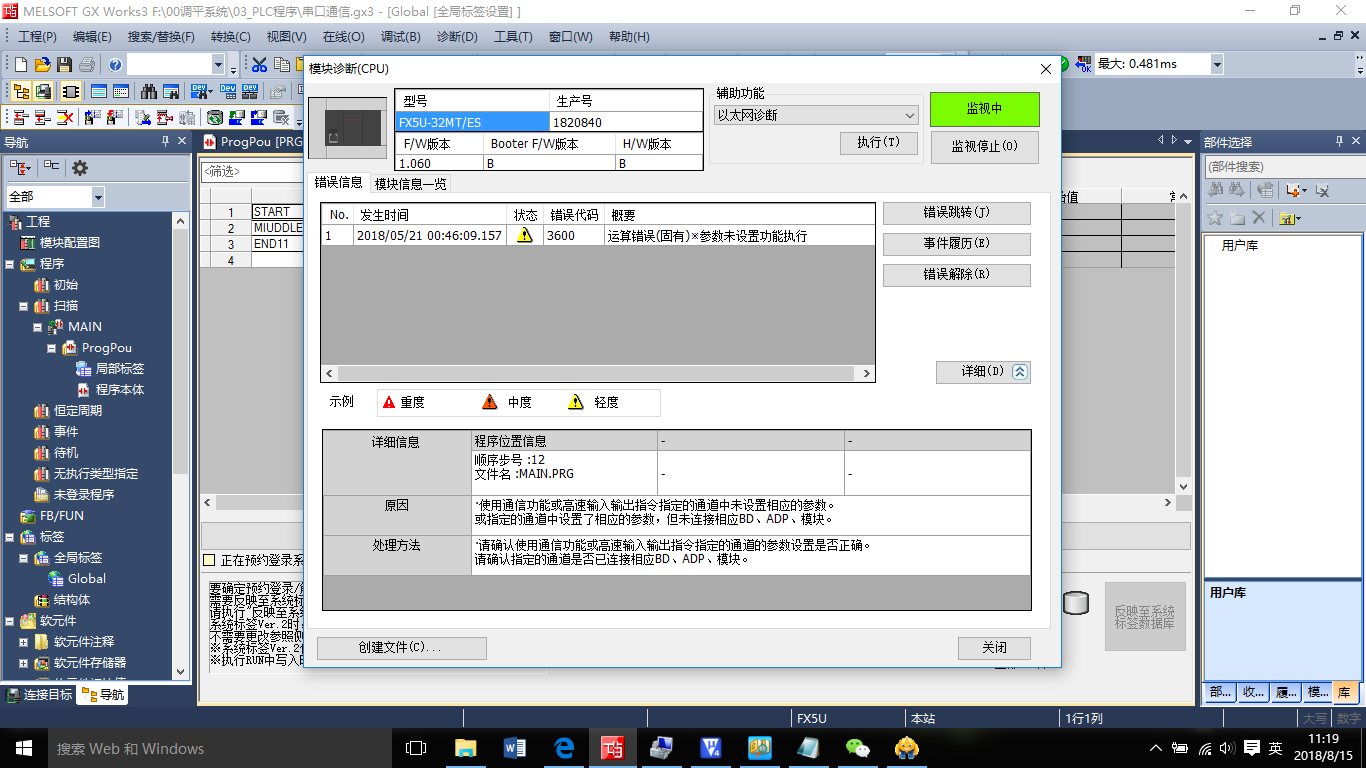Viewport: 1366px width, 768px height.
Task: Click the open project folder icon
Action: (42, 65)
